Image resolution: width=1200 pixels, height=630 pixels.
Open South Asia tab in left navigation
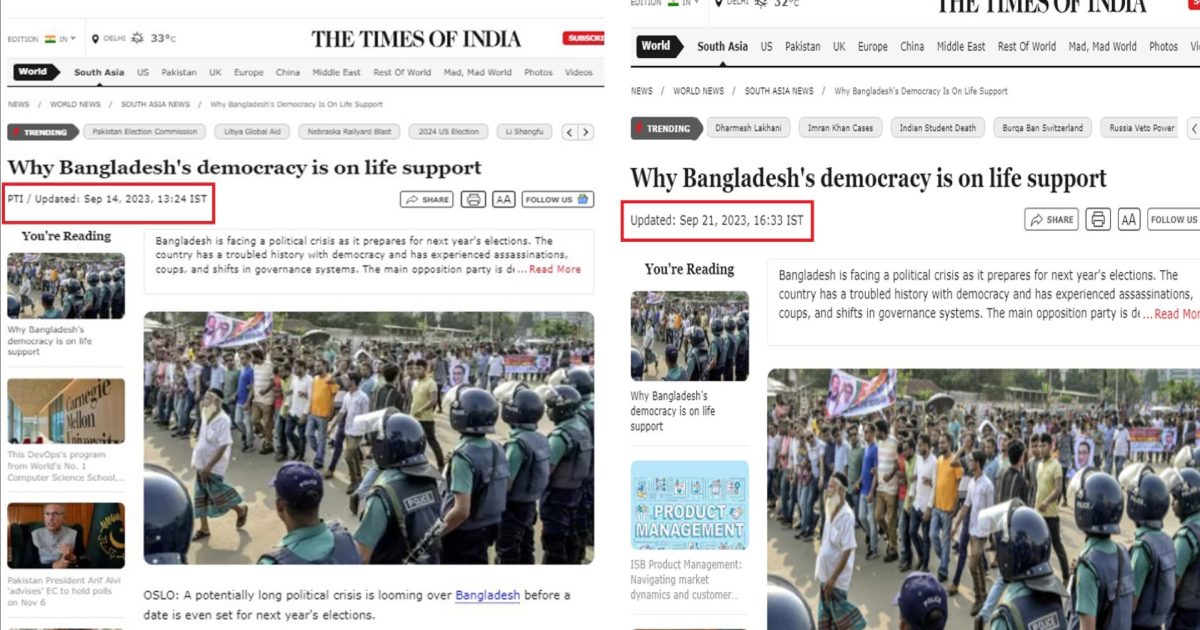coord(99,72)
